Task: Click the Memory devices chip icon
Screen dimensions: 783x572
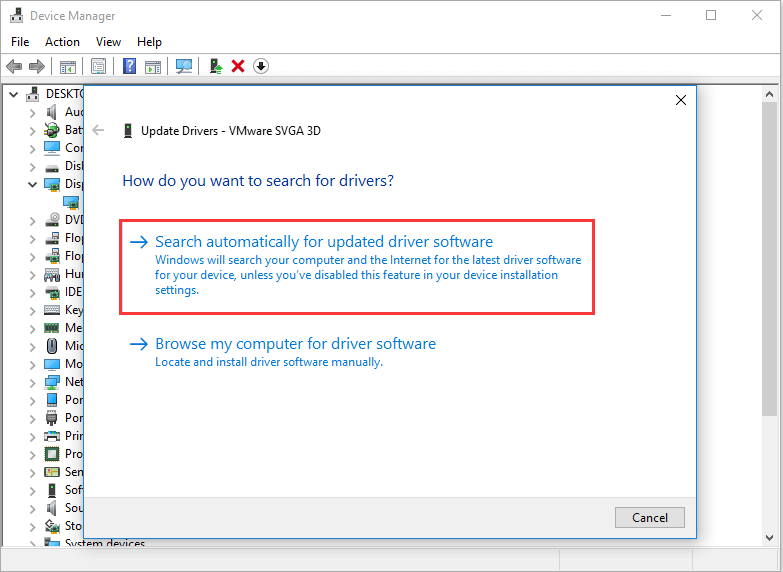Action: [x=52, y=328]
